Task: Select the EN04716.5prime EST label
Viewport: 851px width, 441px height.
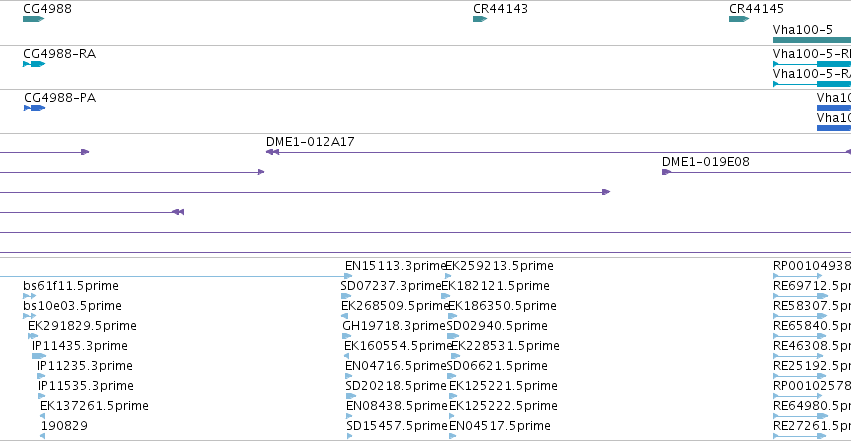Action: click(396, 366)
